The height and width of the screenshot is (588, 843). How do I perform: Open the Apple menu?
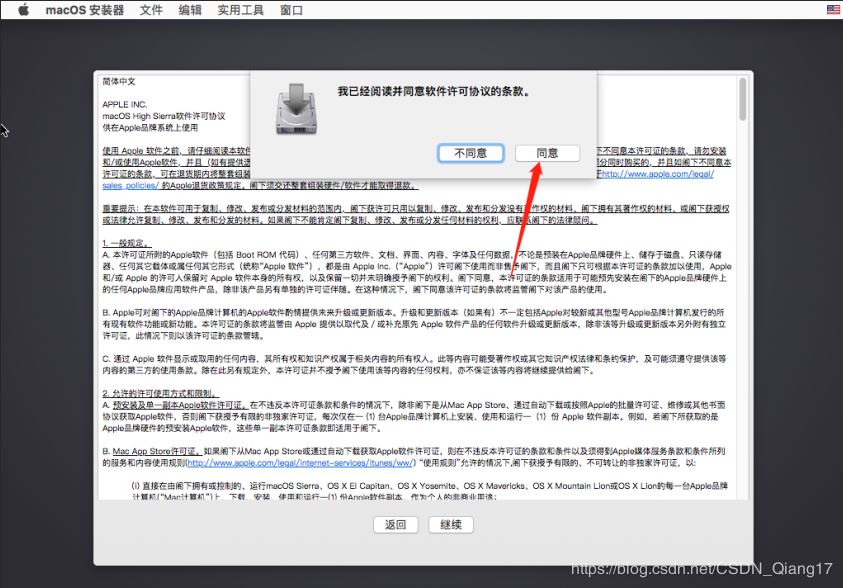[24, 10]
